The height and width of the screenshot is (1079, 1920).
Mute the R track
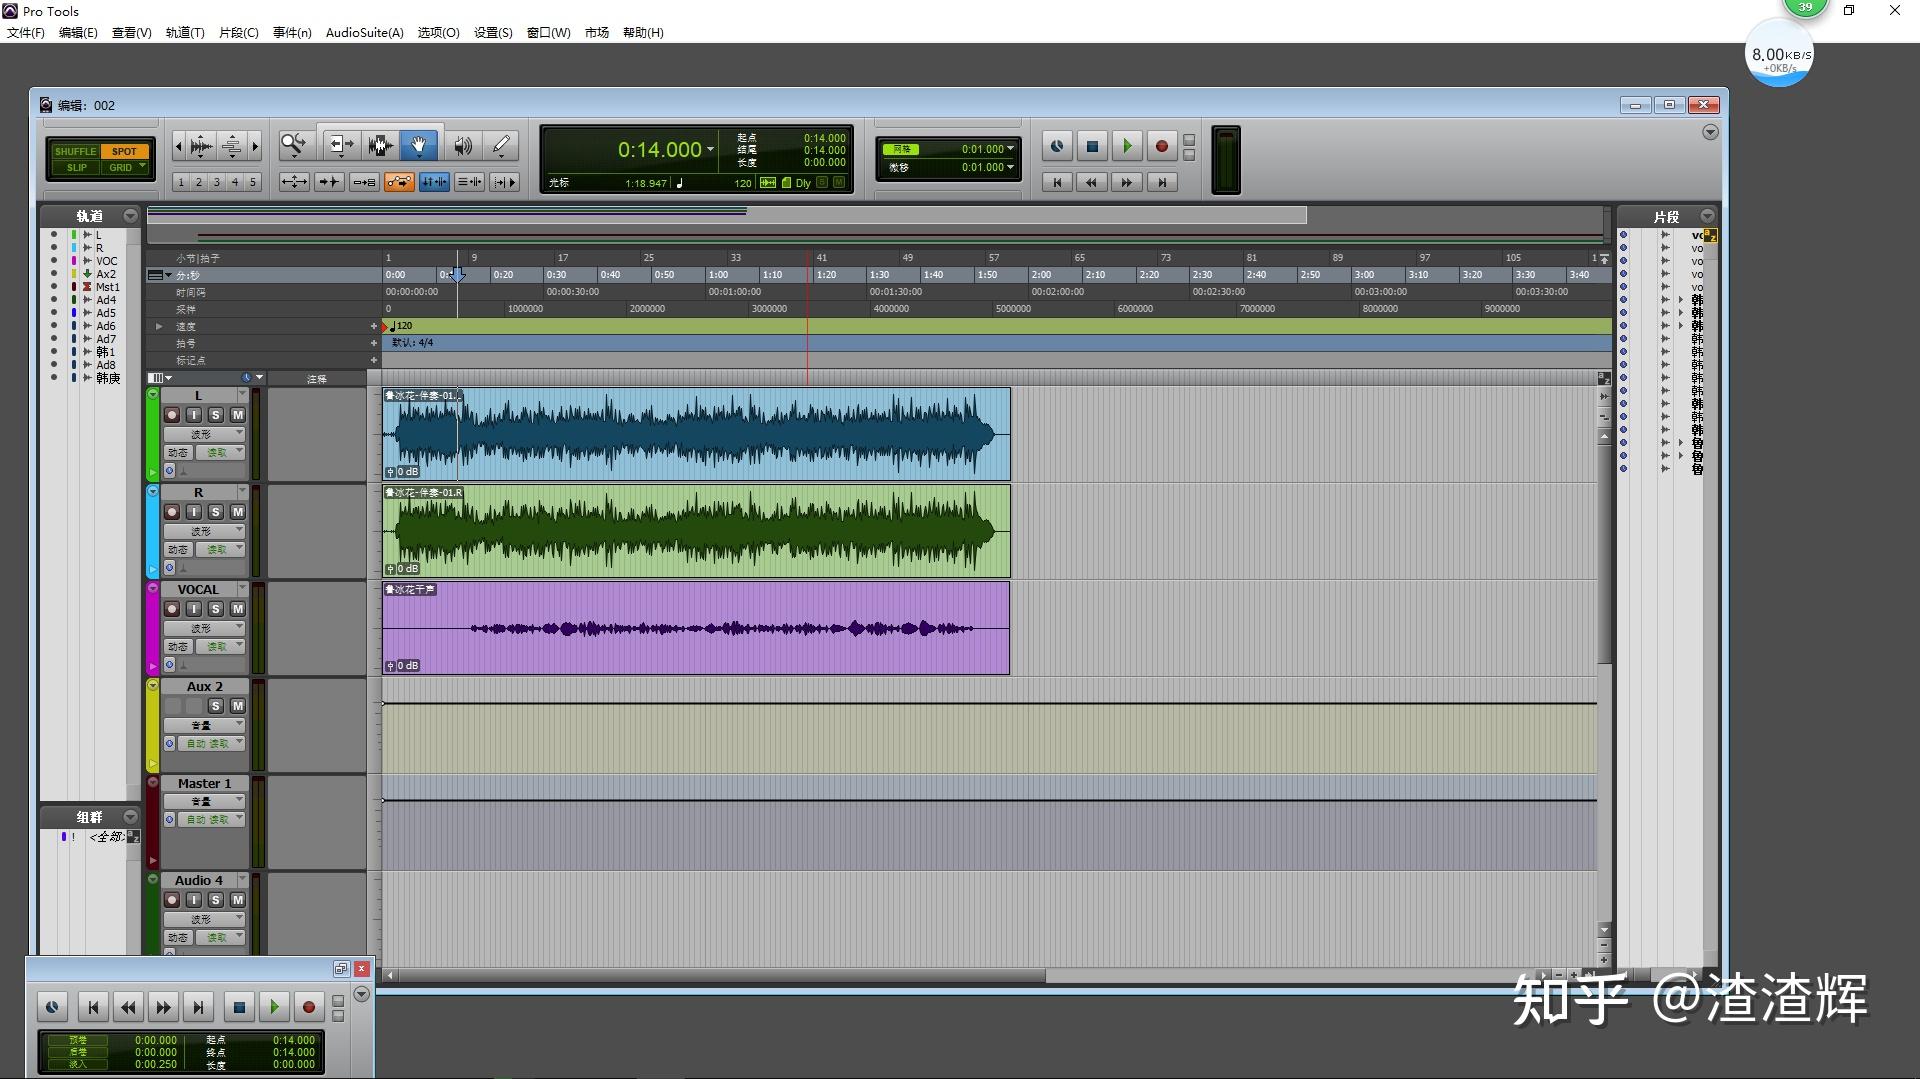238,512
